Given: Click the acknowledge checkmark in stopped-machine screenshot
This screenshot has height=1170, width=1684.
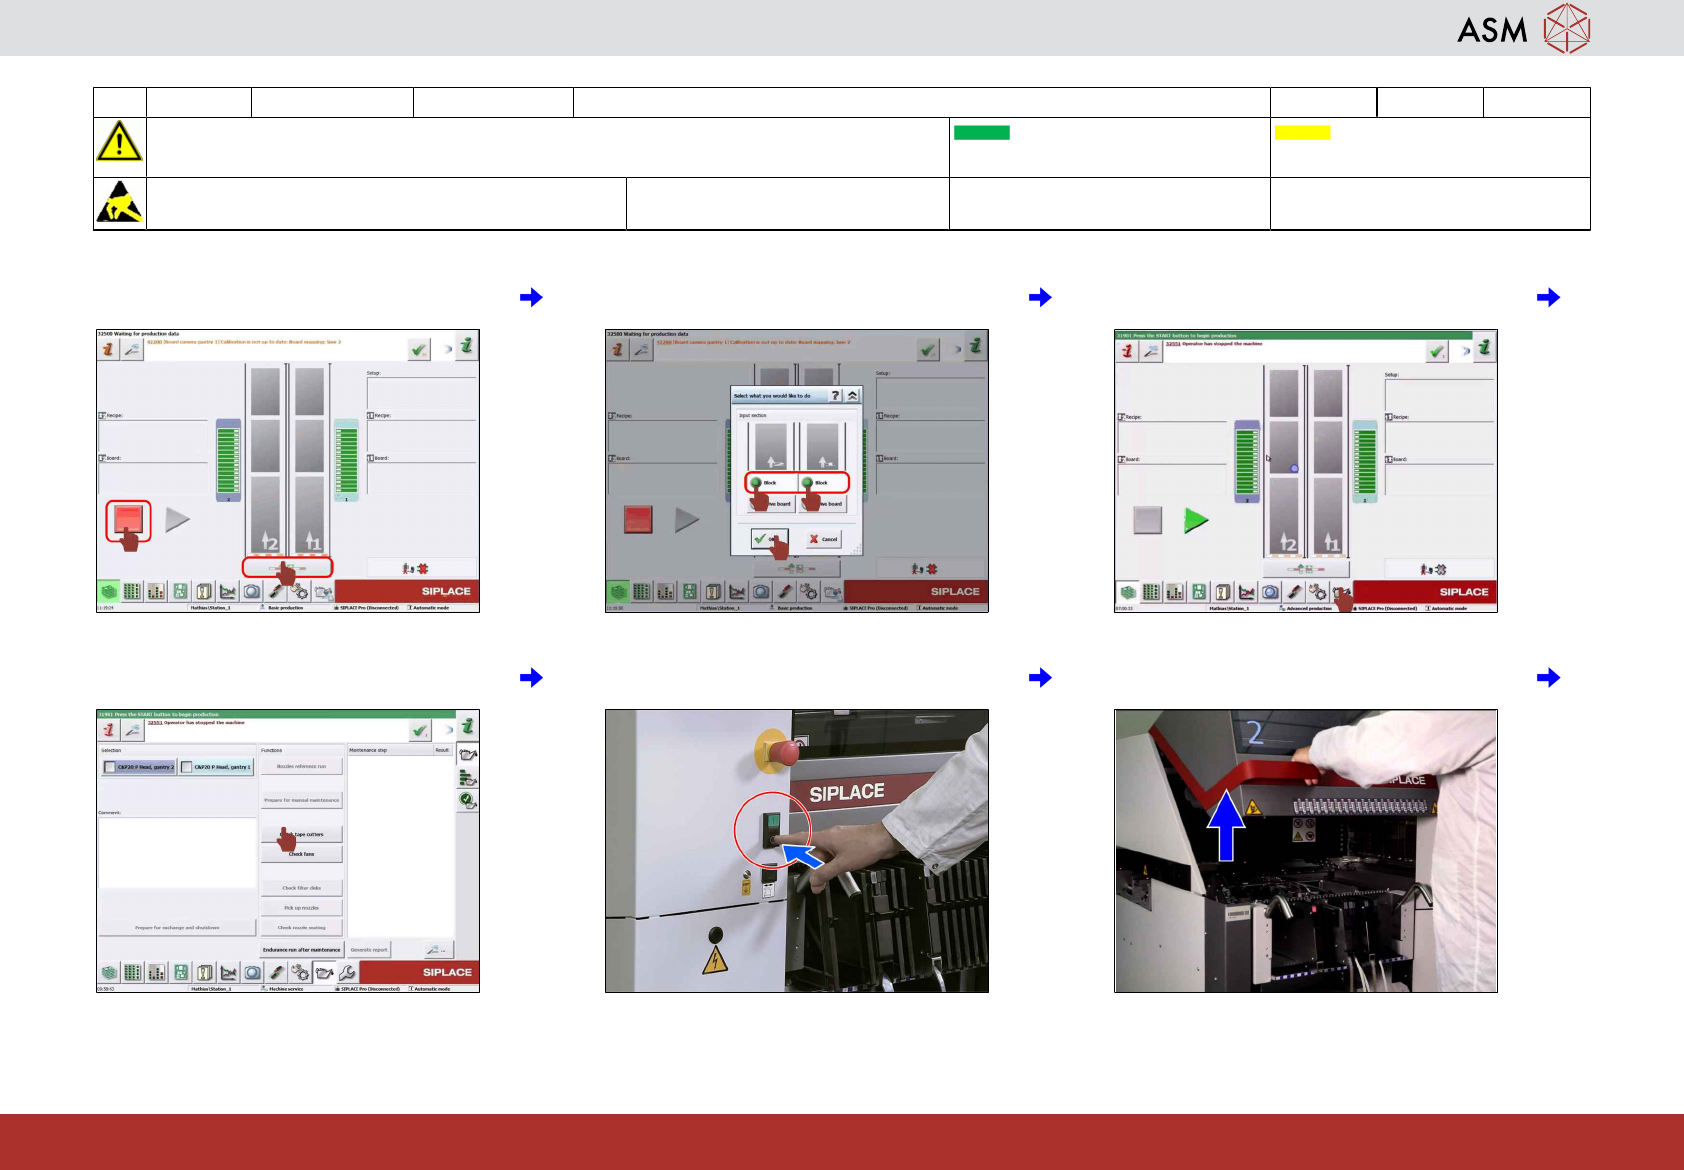Looking at the screenshot, I should pos(1437,351).
